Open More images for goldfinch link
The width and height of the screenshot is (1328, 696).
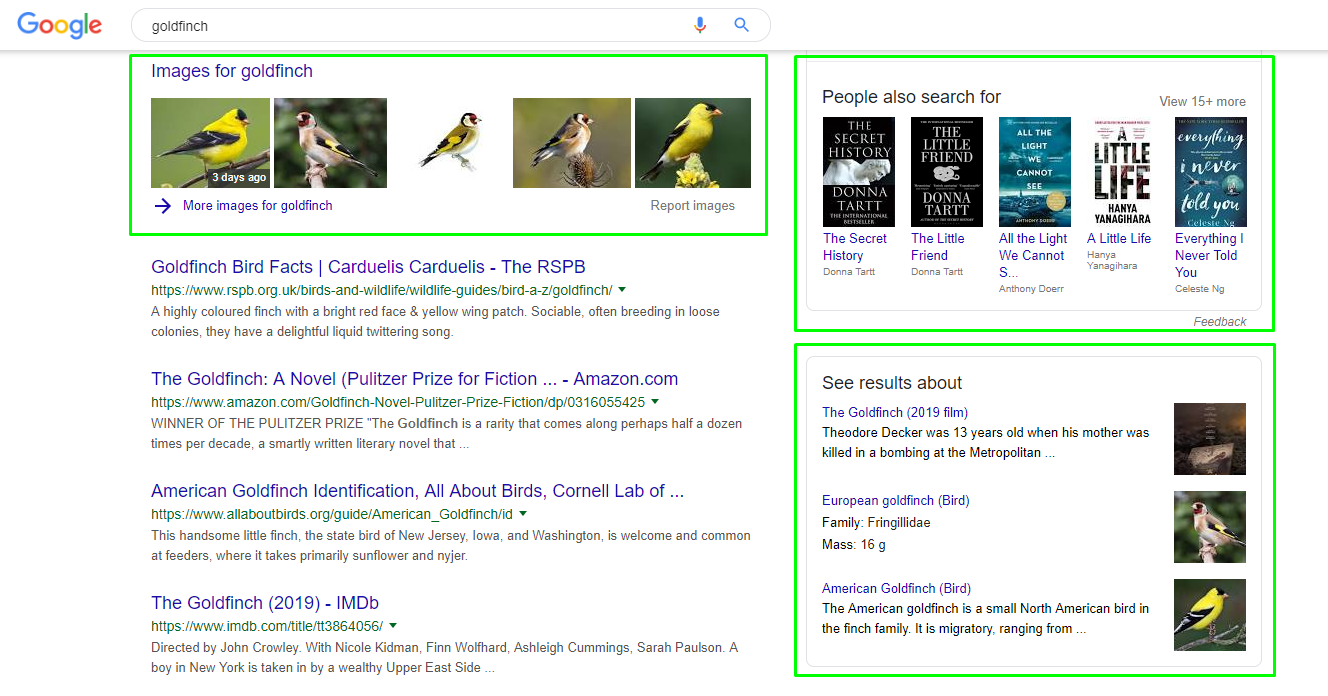(x=258, y=205)
